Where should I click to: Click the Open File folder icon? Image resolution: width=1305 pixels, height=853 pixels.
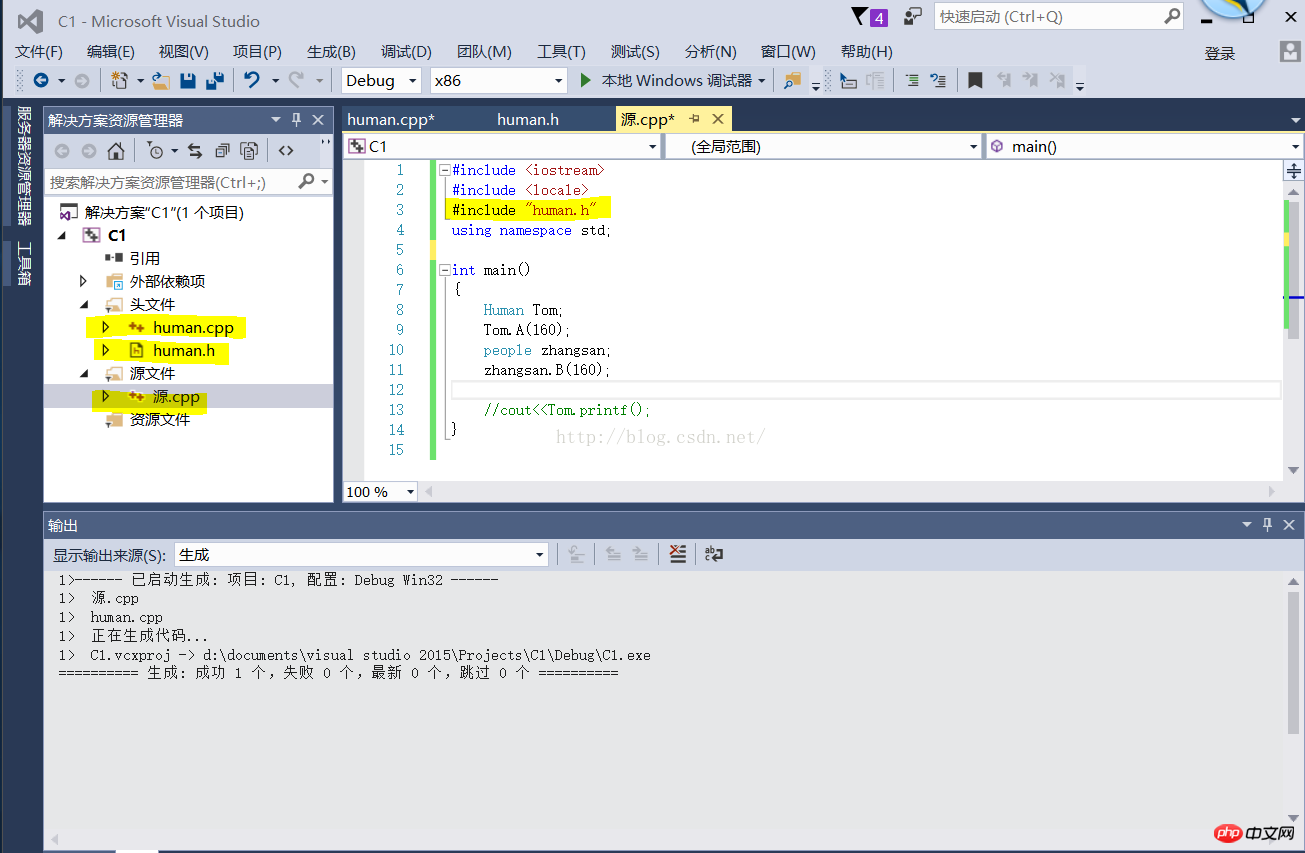coord(161,80)
